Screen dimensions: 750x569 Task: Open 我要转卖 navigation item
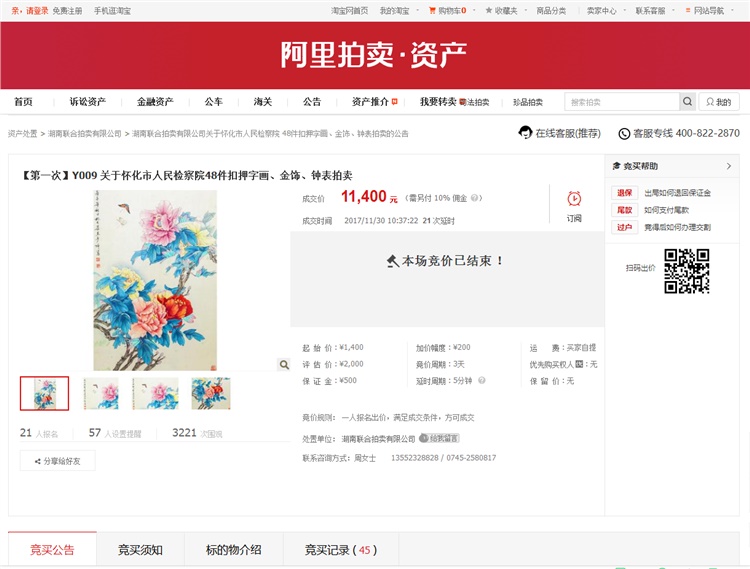pos(438,101)
